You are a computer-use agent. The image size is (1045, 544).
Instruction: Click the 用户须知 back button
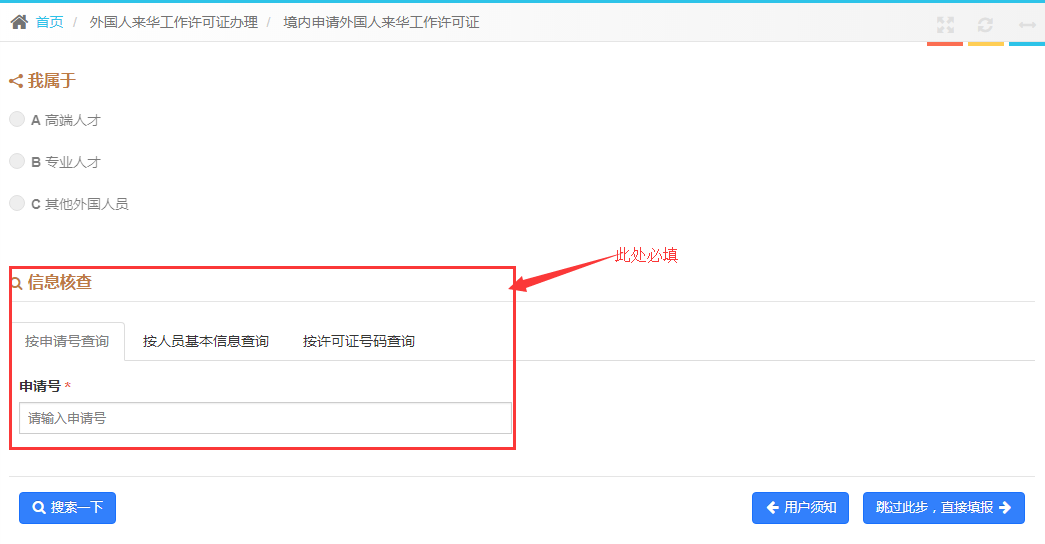pyautogui.click(x=801, y=507)
